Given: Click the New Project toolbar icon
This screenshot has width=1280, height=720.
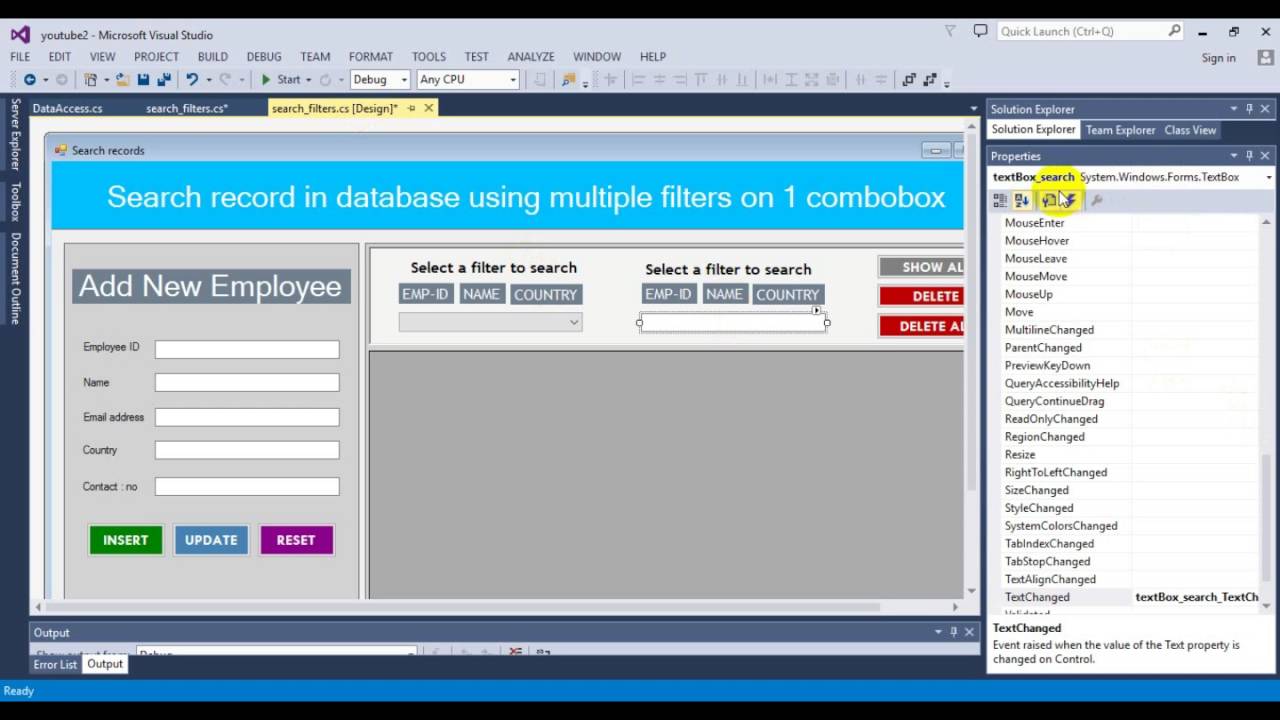Looking at the screenshot, I should click(91, 80).
